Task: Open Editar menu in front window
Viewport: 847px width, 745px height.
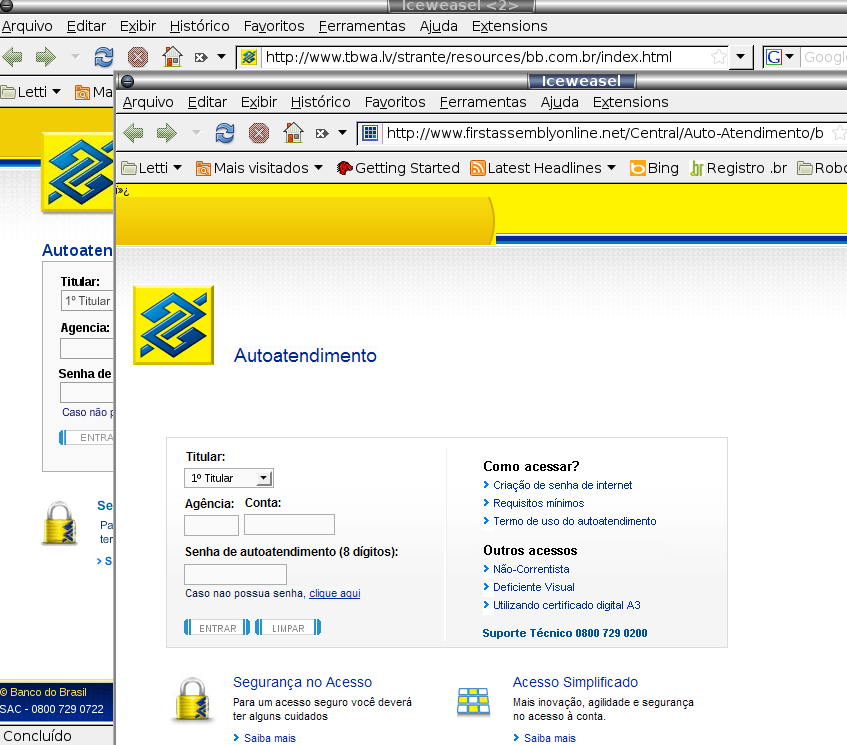Action: [x=207, y=102]
